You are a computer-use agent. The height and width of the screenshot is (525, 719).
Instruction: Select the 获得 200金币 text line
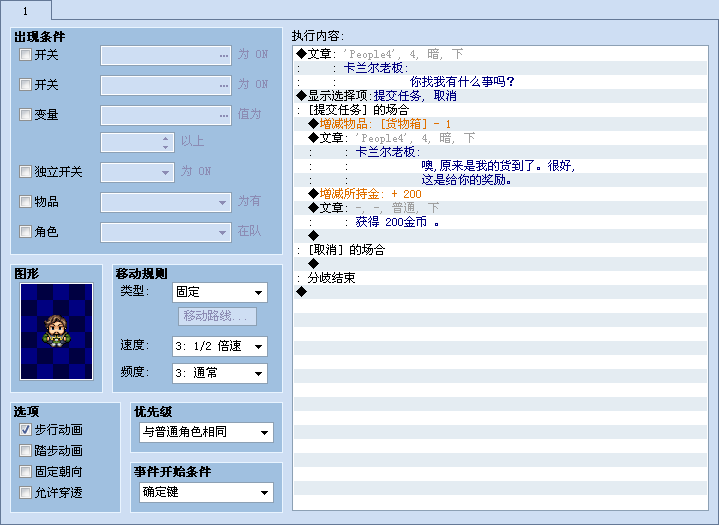pos(501,222)
